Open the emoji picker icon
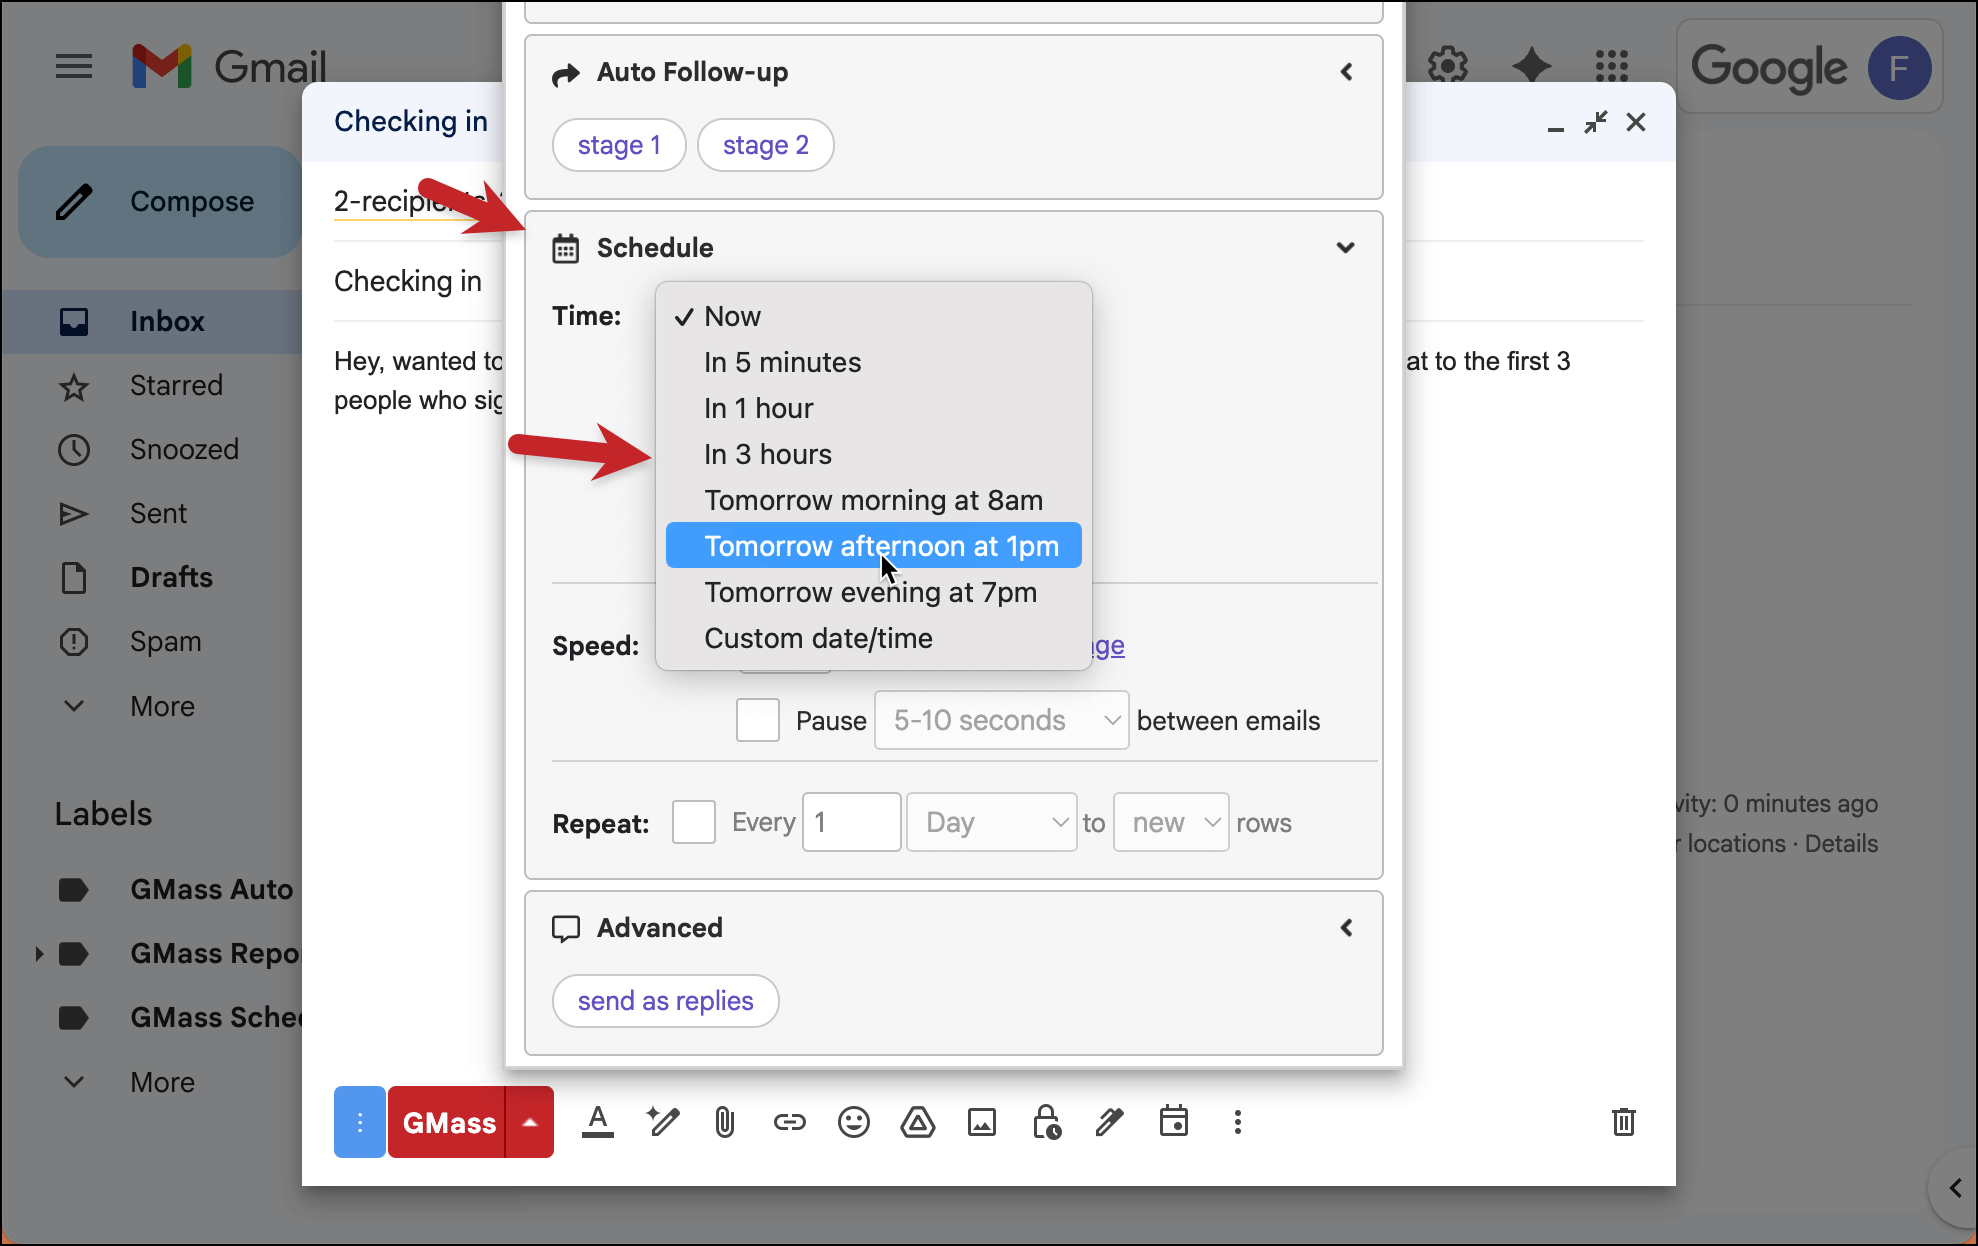Screen dimensions: 1978x1246 (853, 1122)
